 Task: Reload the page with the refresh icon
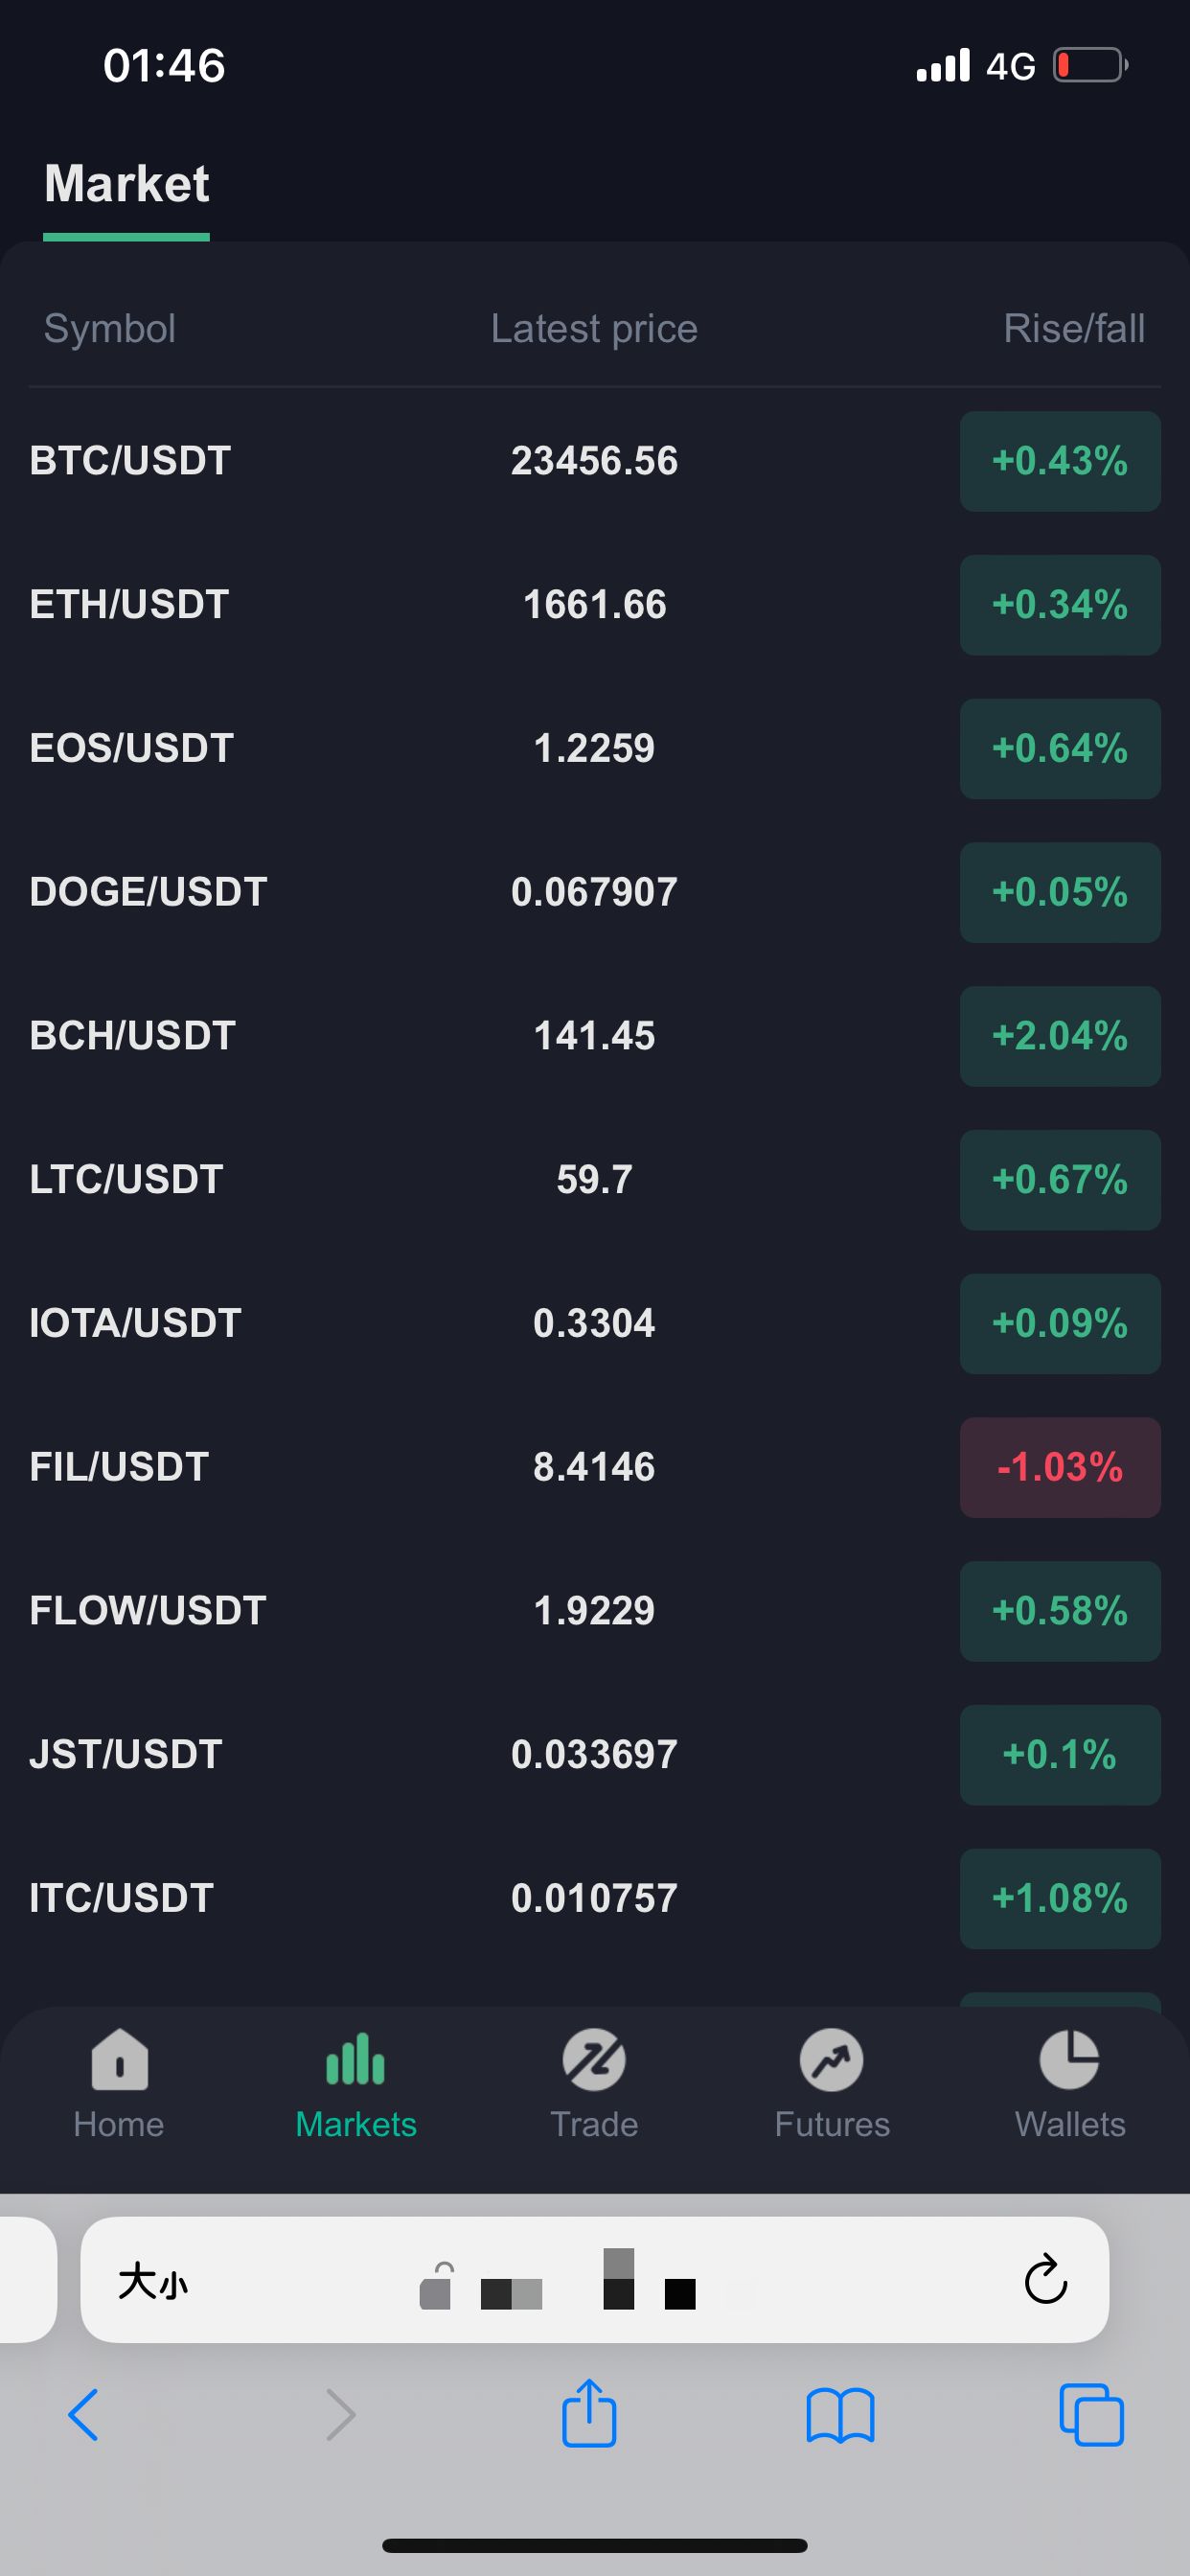tap(1046, 2280)
